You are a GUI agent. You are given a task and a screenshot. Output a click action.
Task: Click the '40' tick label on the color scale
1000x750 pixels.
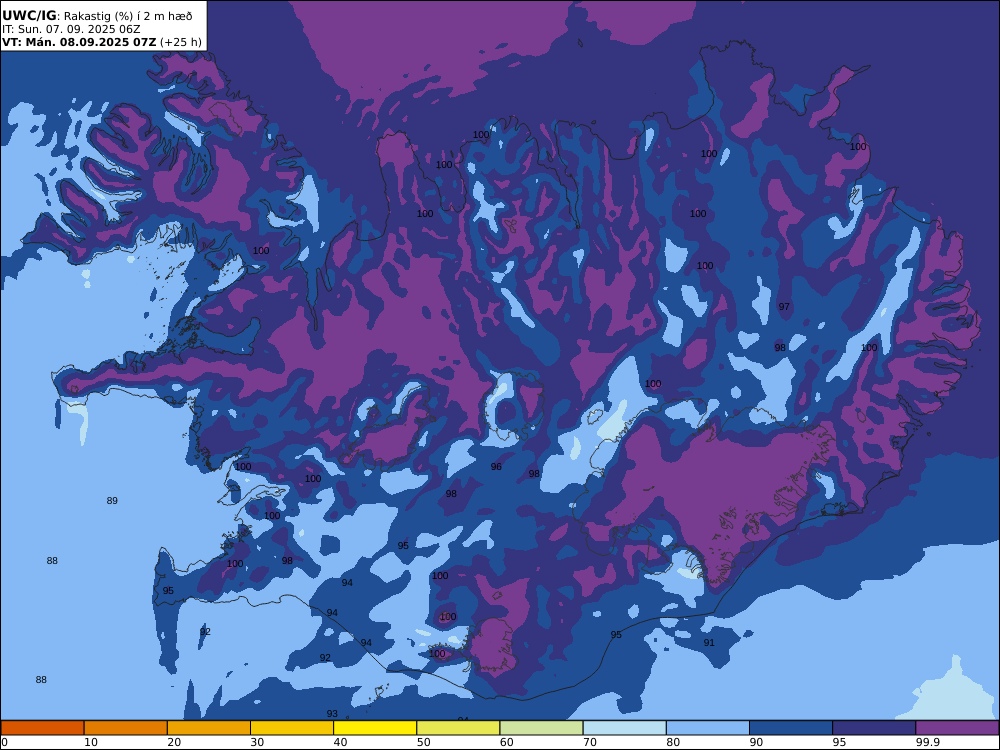coord(341,742)
